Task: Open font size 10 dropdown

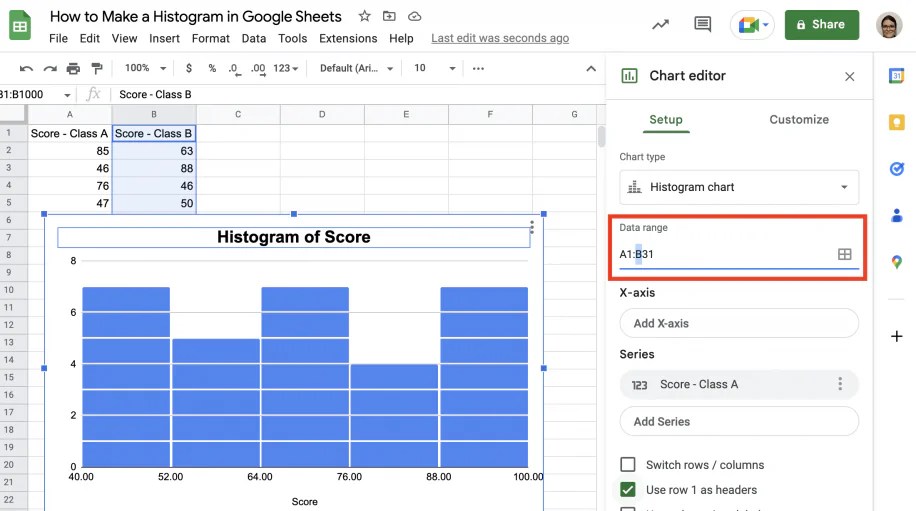Action: point(434,68)
